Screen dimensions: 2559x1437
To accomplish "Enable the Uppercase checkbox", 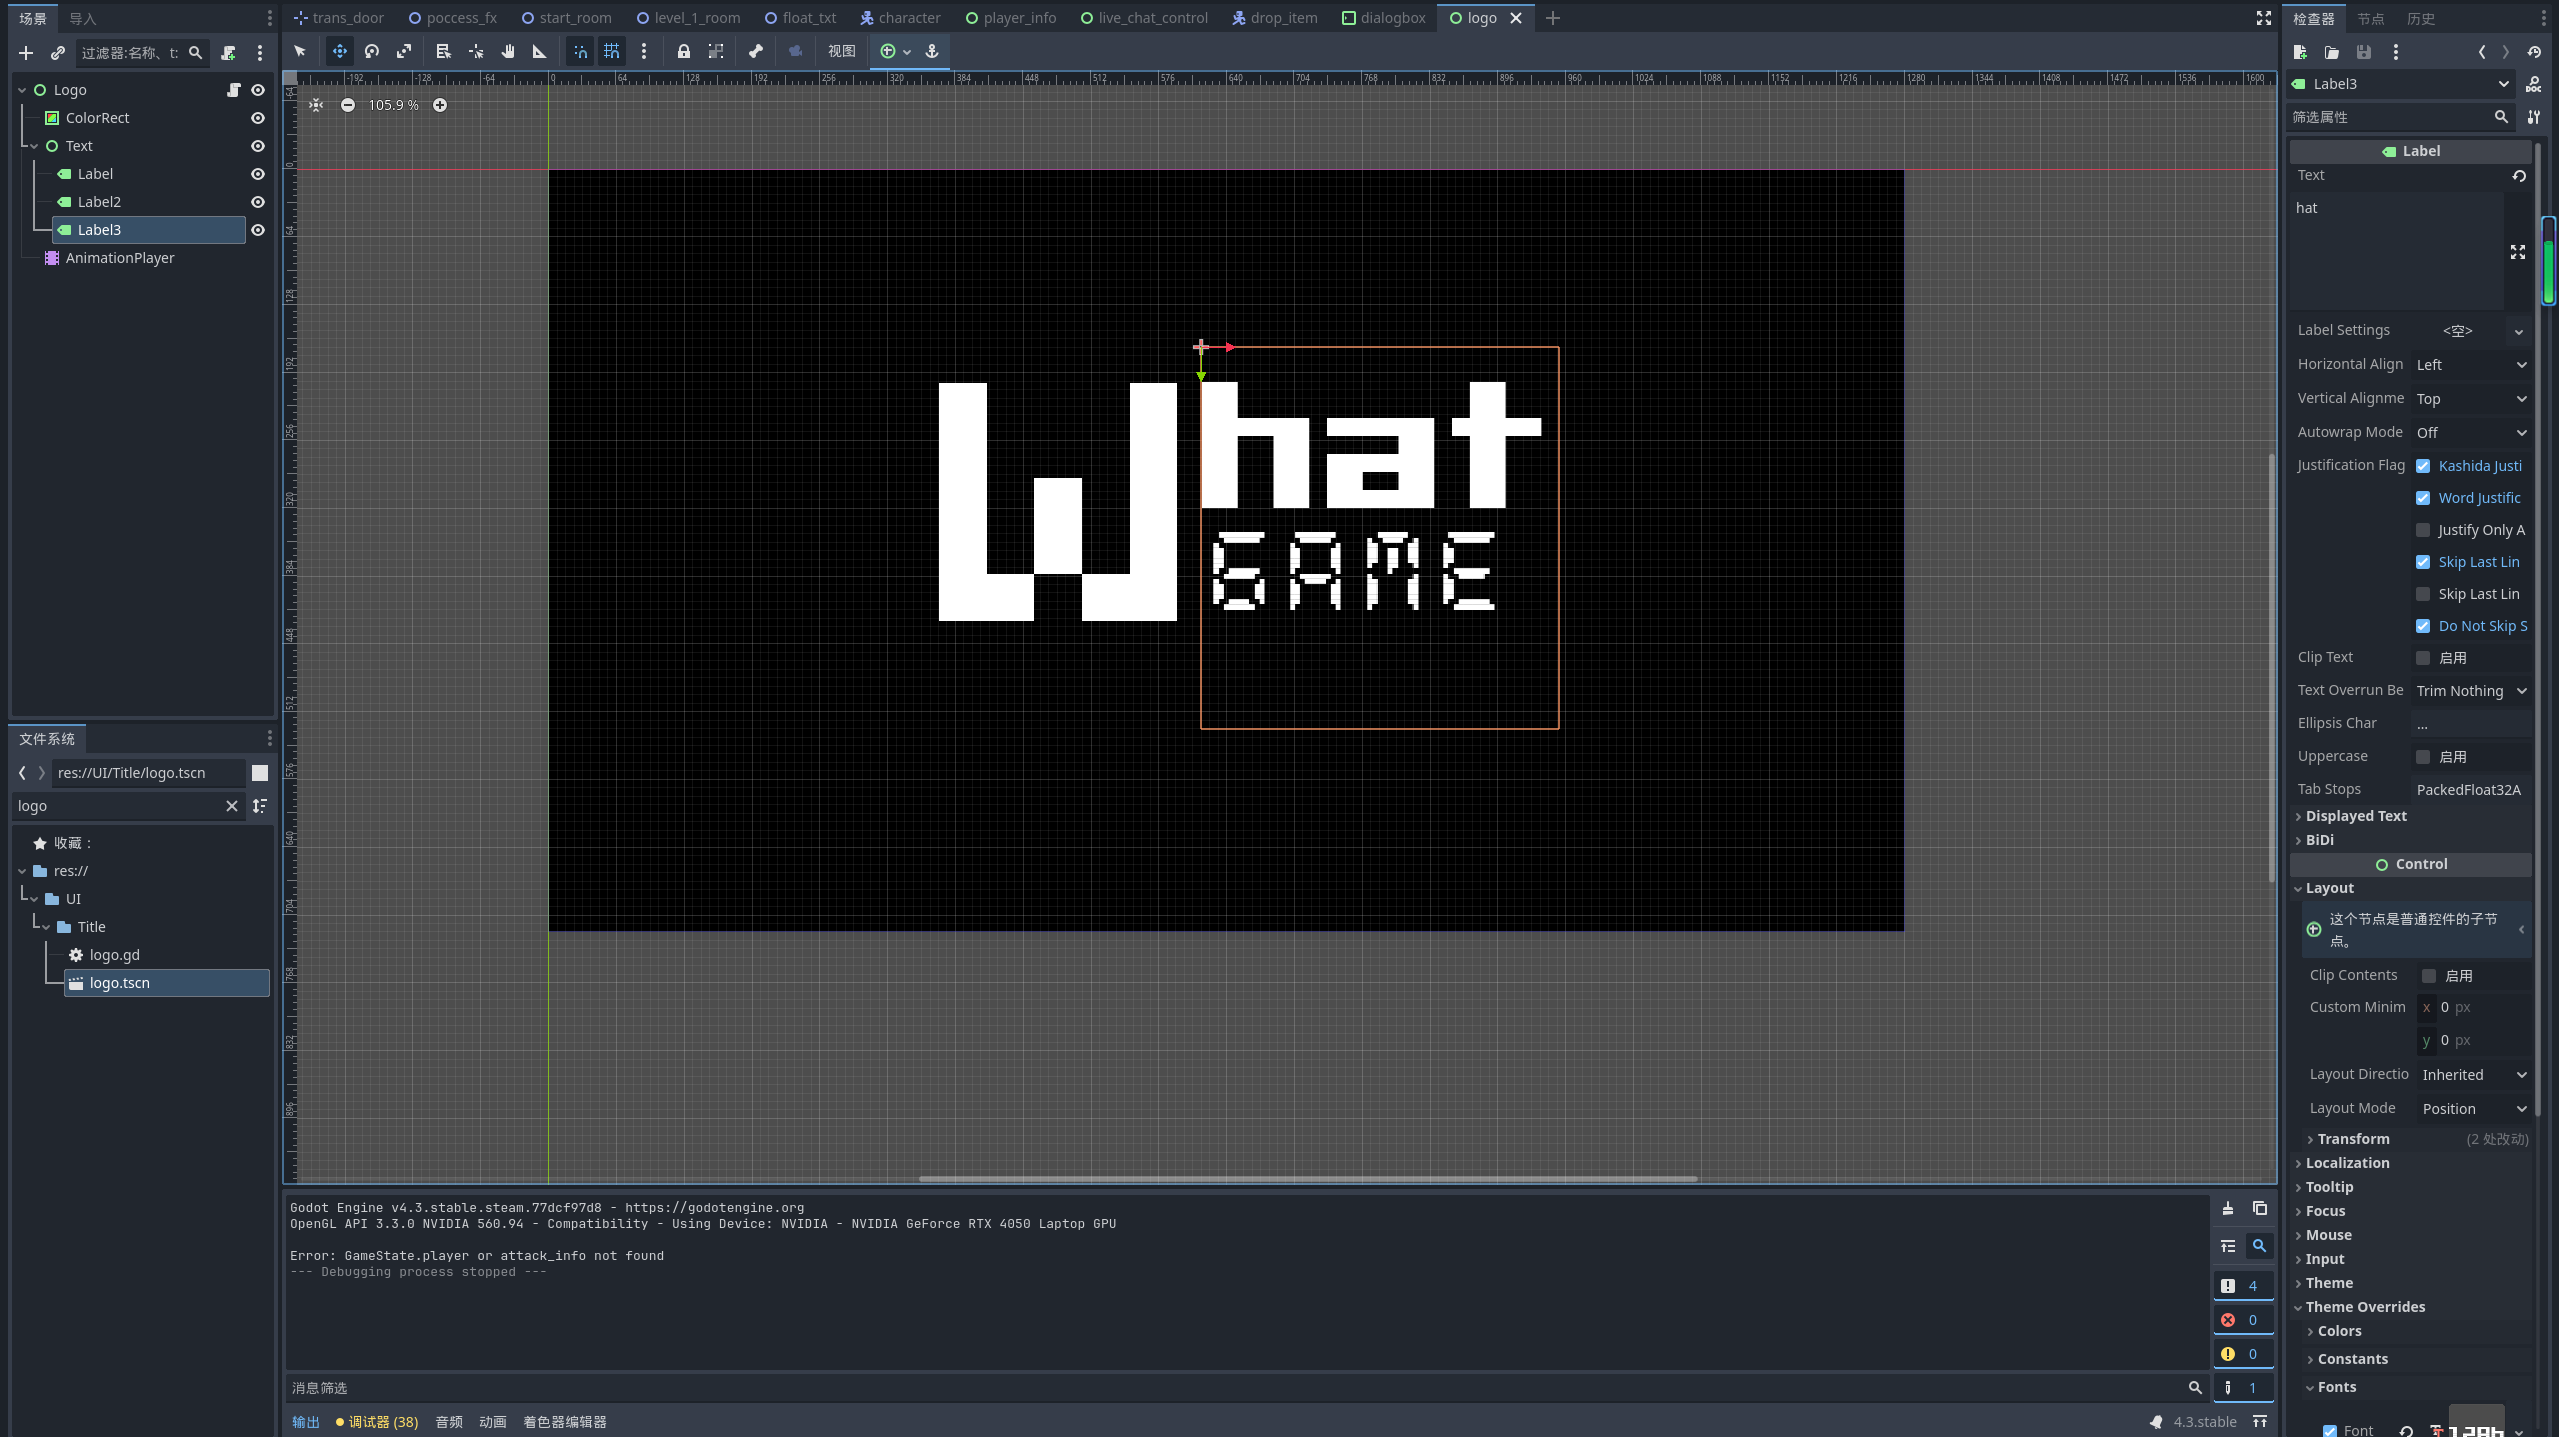I will [2423, 757].
